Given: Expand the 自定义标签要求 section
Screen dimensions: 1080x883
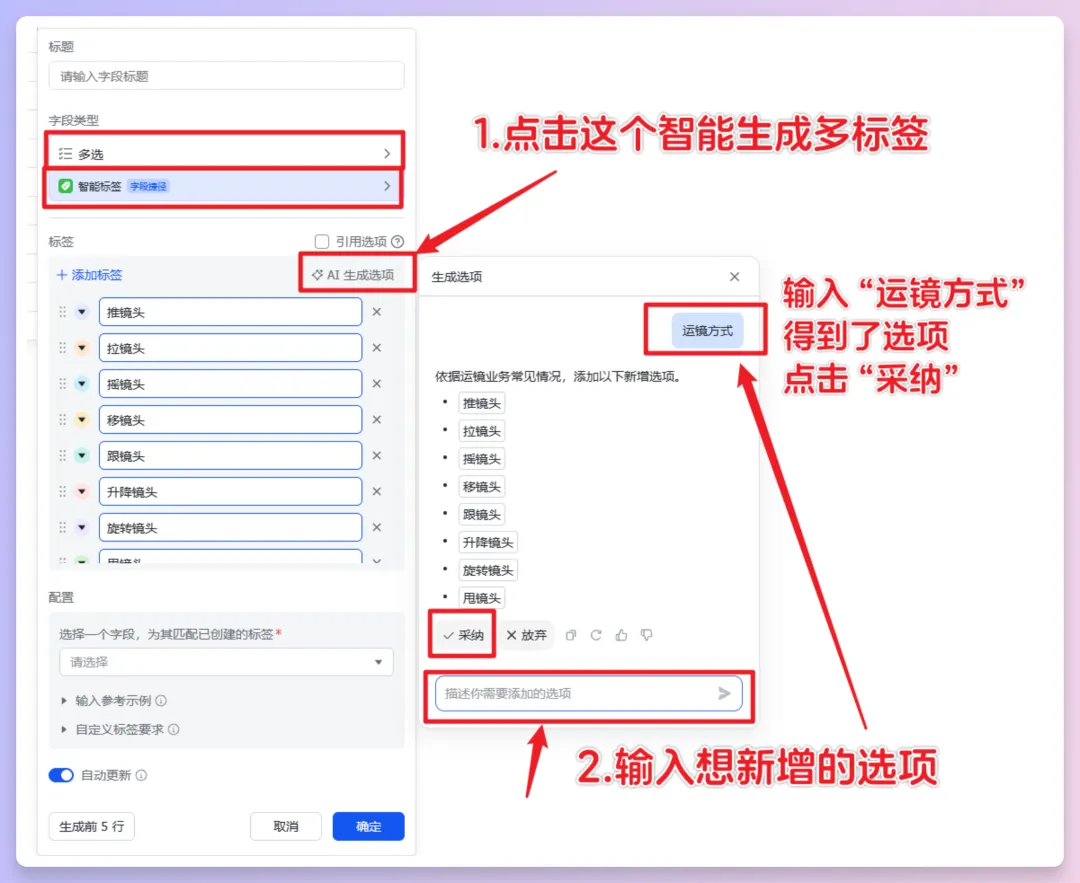Looking at the screenshot, I should click(x=120, y=729).
